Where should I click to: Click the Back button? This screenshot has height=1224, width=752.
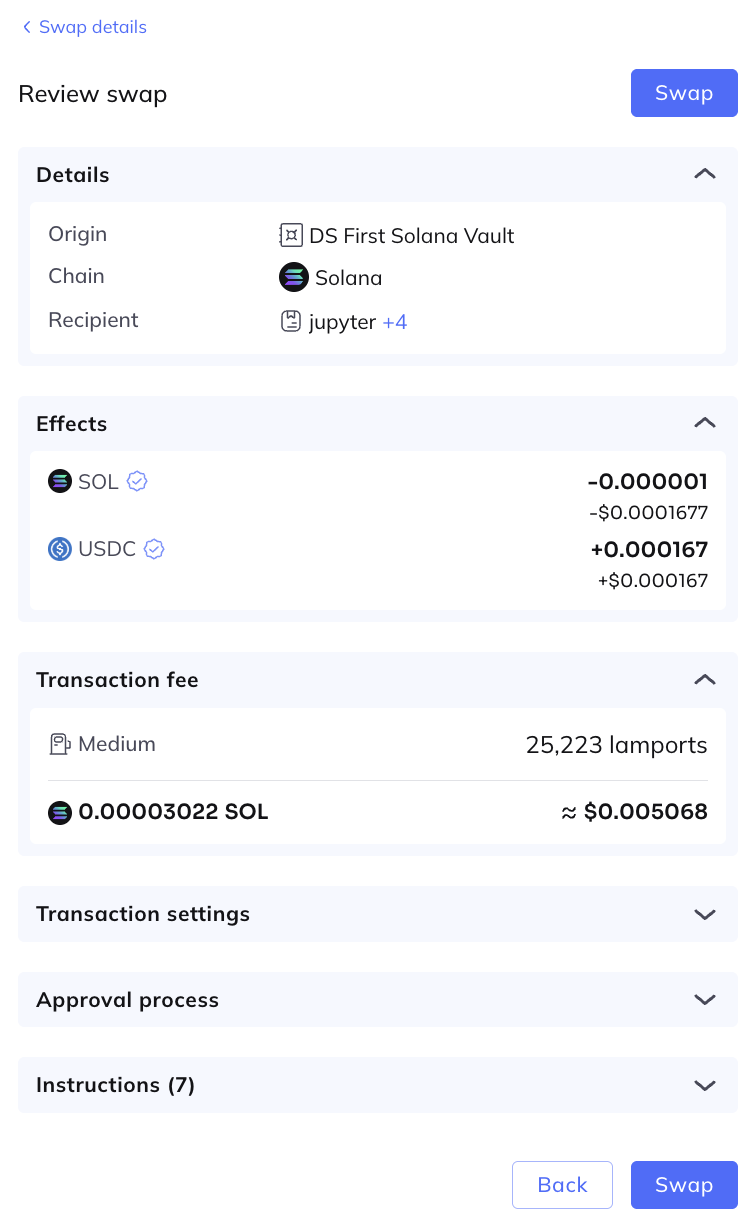pos(562,1185)
